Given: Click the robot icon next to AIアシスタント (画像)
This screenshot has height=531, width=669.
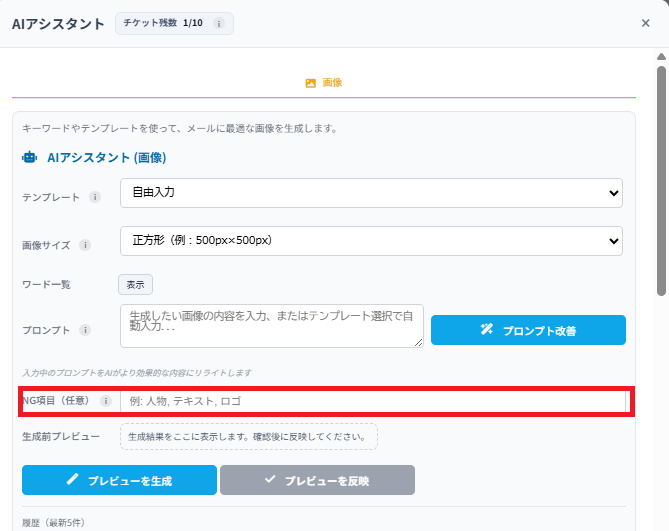Looking at the screenshot, I should coord(29,157).
